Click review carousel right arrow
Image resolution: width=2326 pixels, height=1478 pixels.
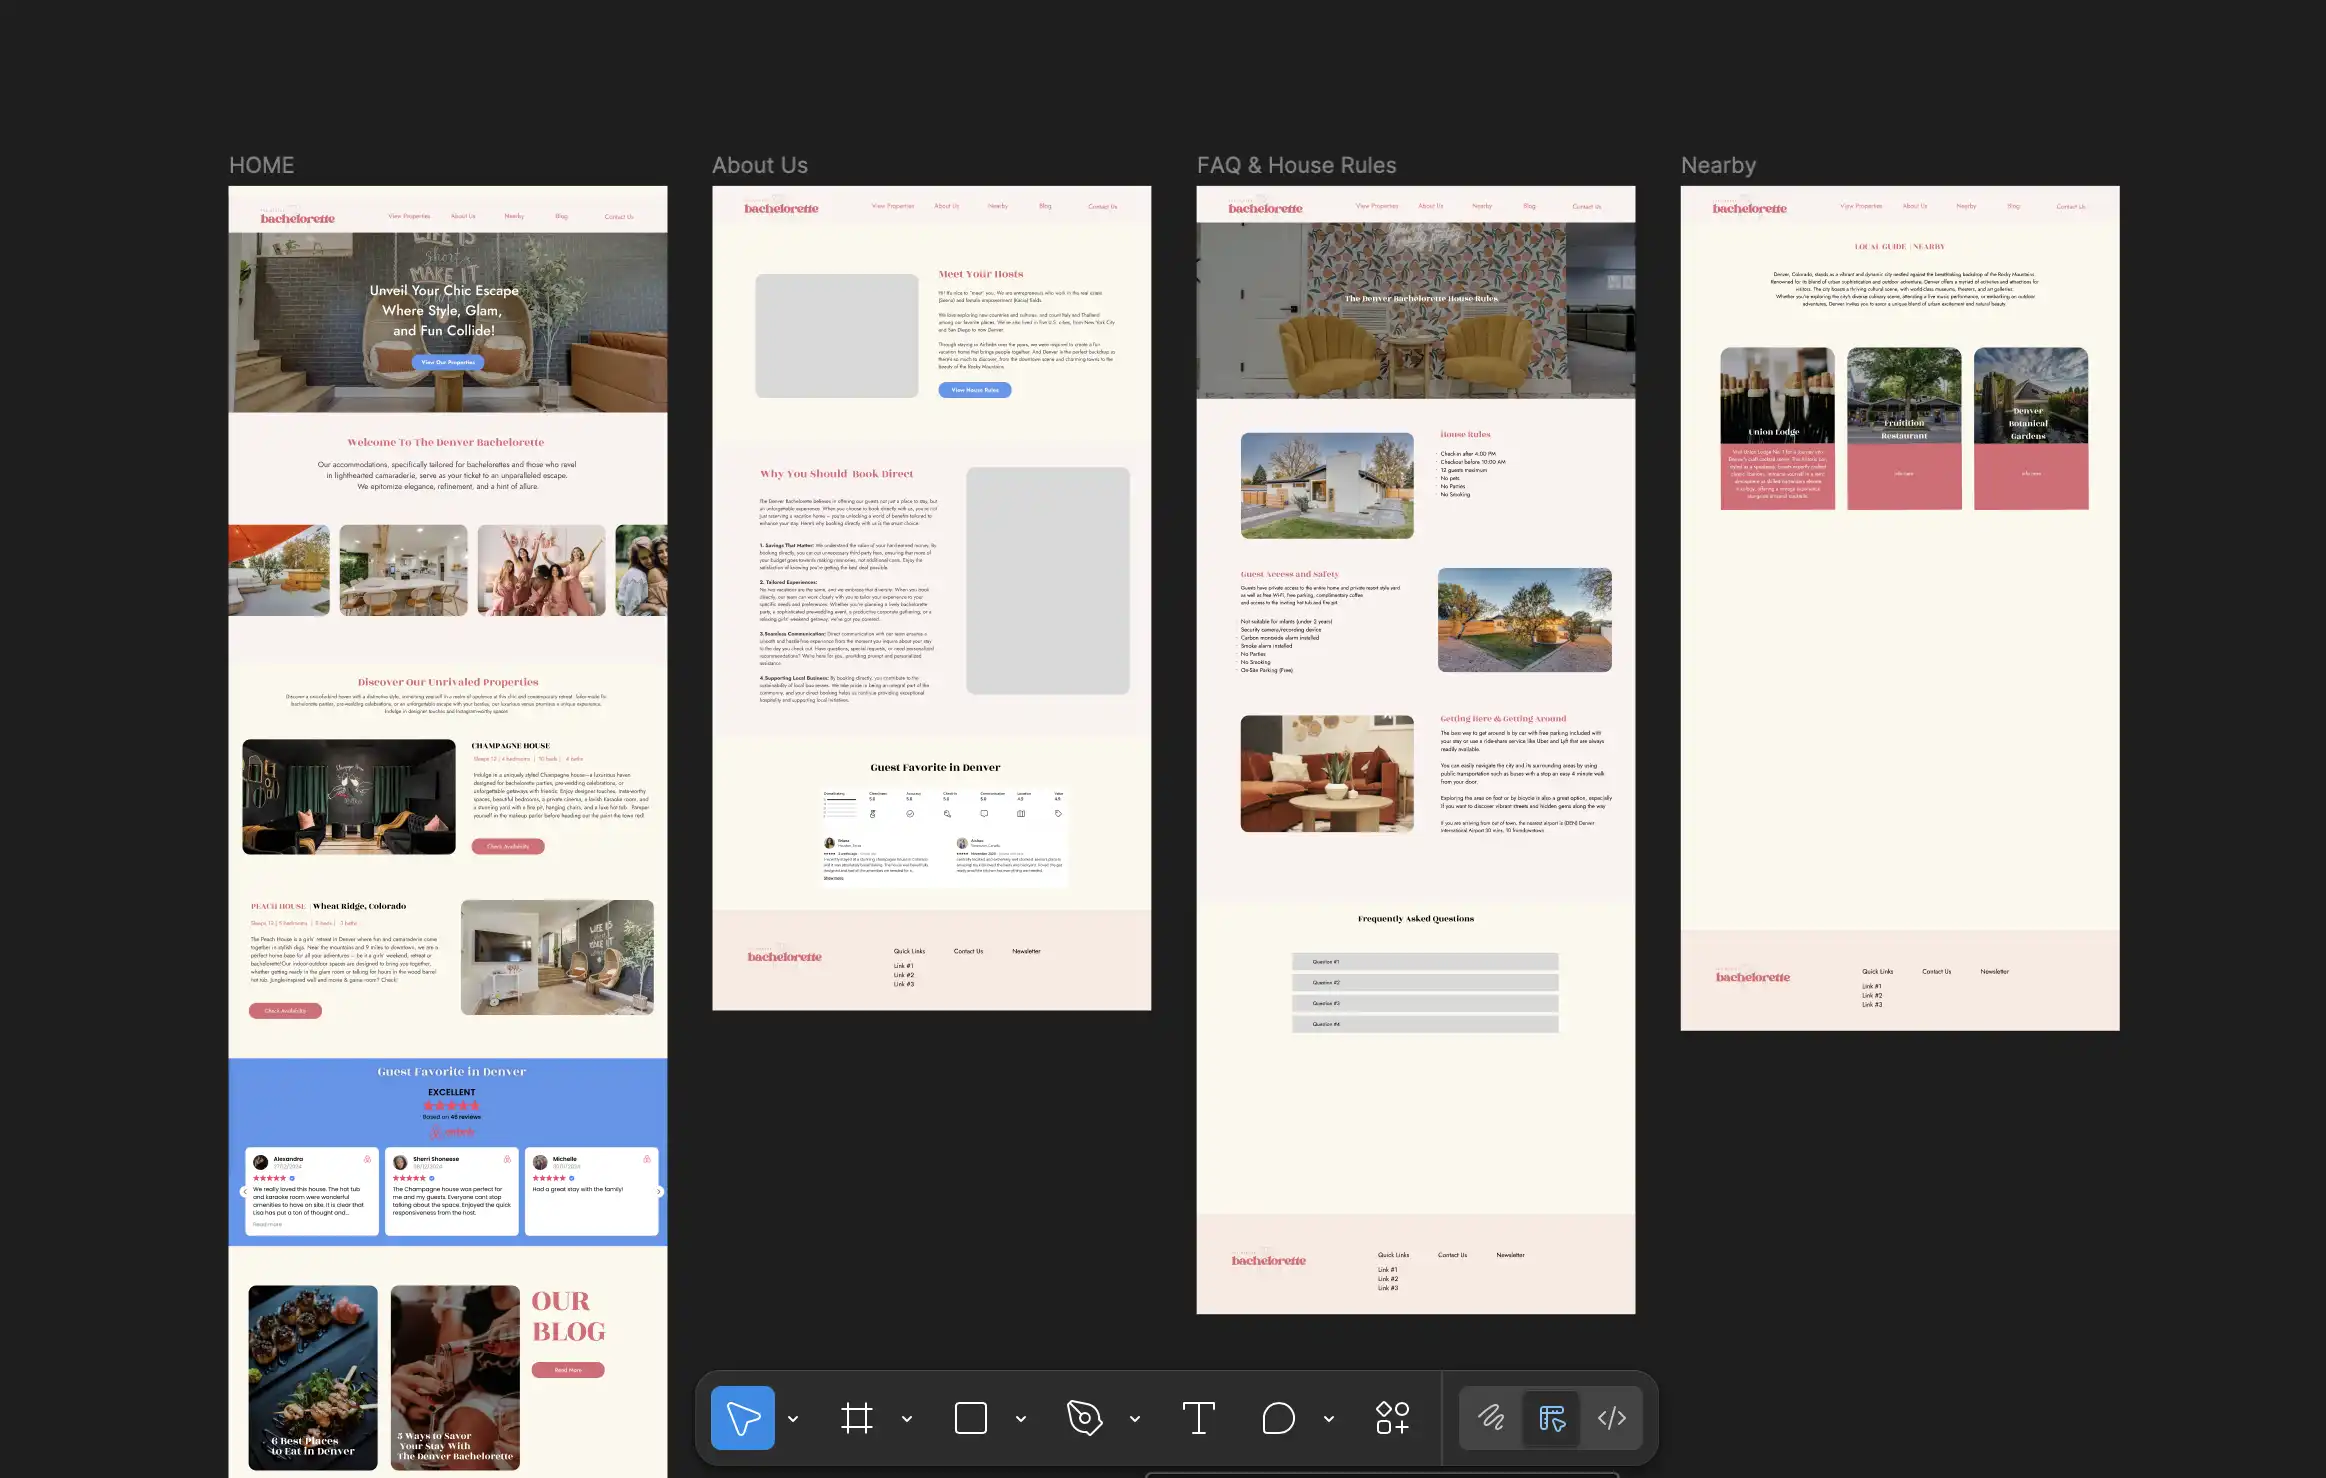pyautogui.click(x=659, y=1192)
